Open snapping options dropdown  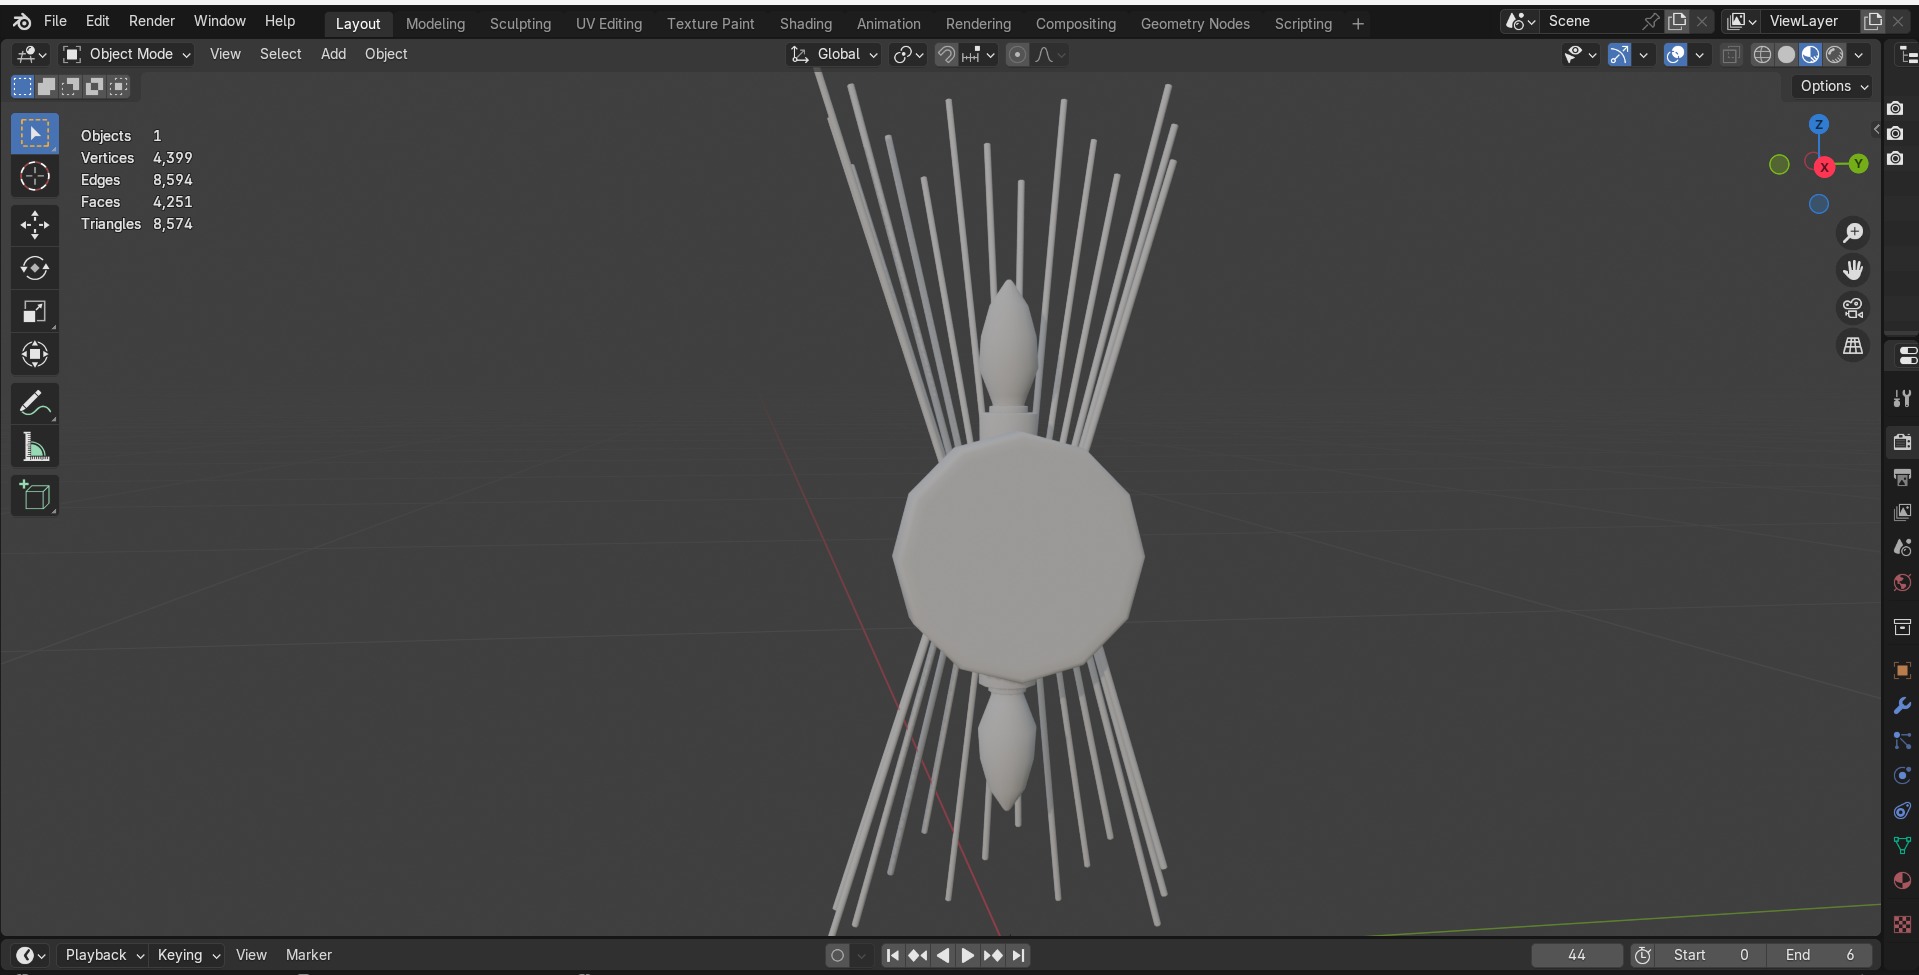[x=979, y=55]
